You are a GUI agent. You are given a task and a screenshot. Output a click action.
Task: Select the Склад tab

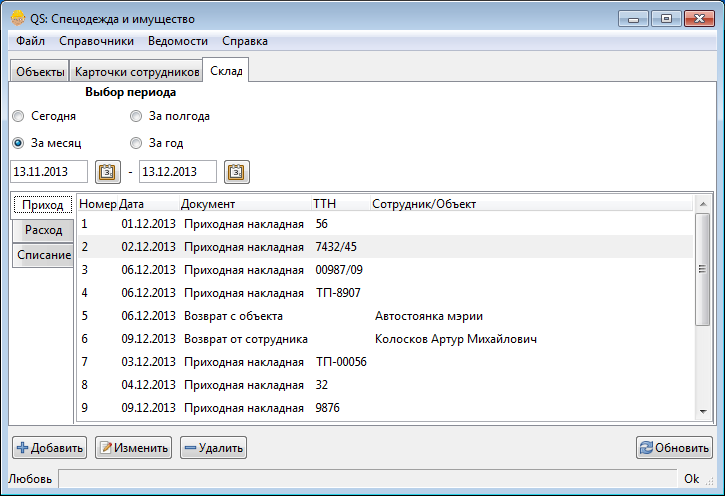click(x=226, y=71)
